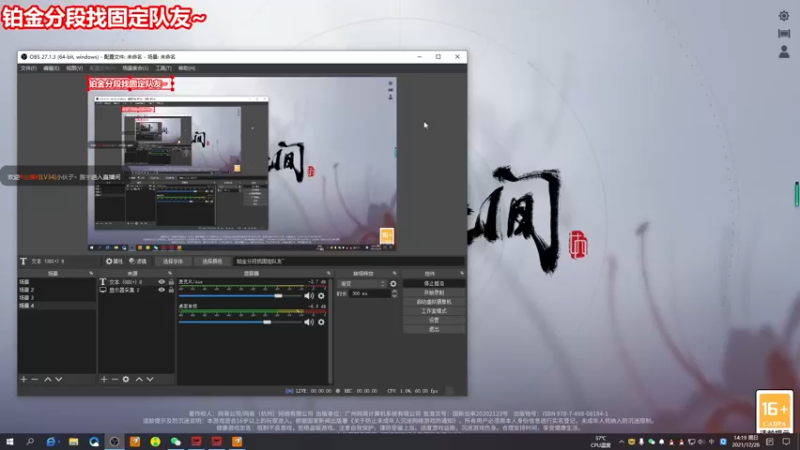This screenshot has width=800, height=450.
Task: Move source up in Sources panel
Action: 139,379
